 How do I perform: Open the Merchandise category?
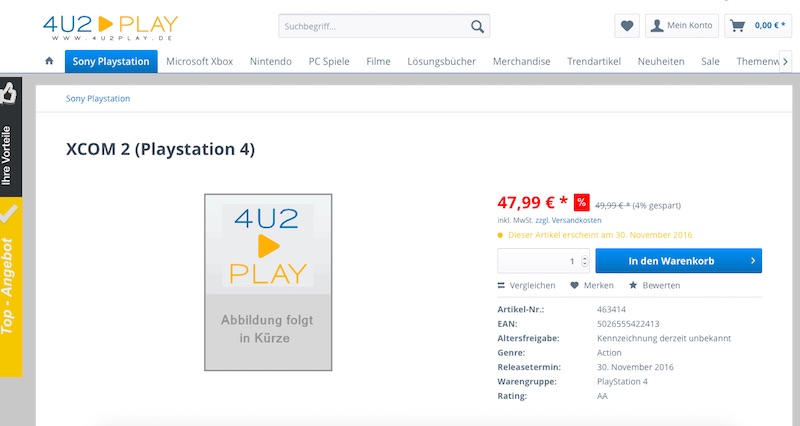[521, 61]
